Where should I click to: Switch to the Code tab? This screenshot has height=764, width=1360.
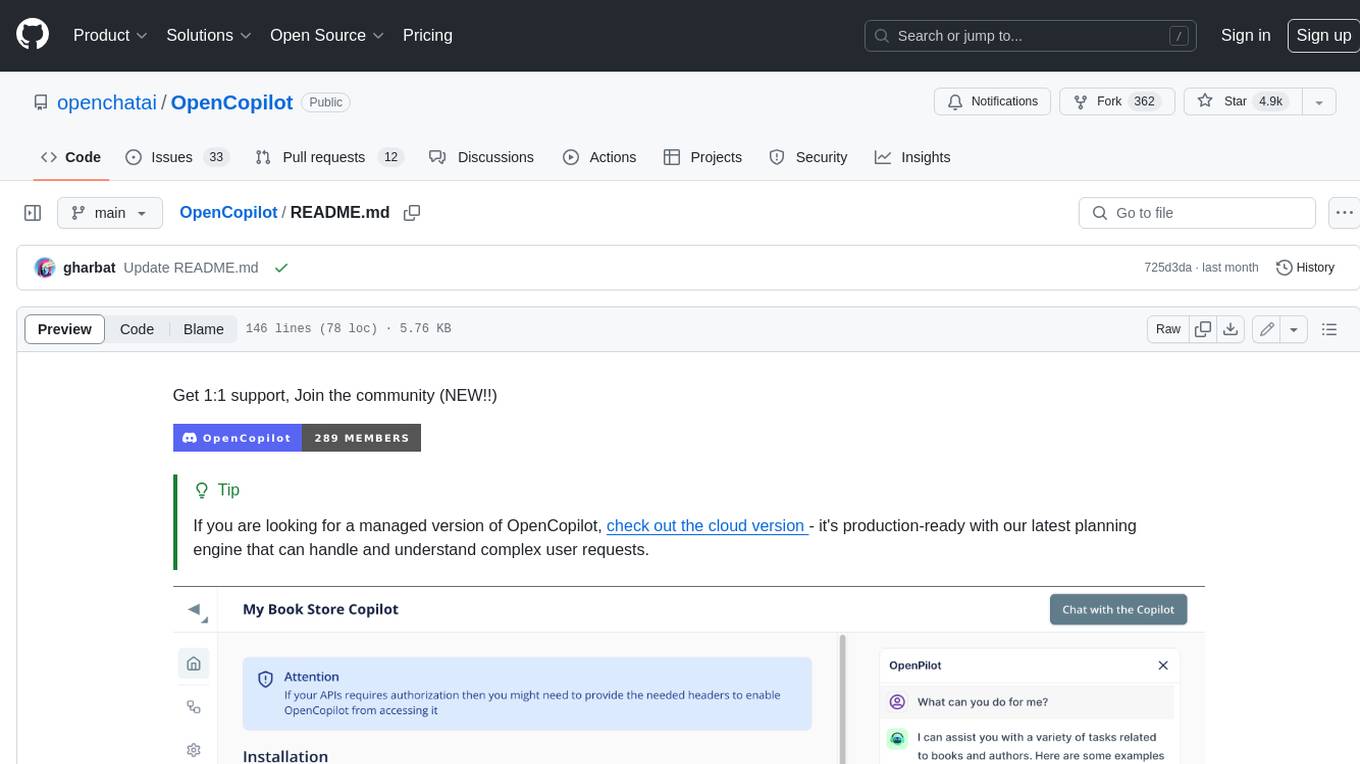pyautogui.click(x=70, y=157)
